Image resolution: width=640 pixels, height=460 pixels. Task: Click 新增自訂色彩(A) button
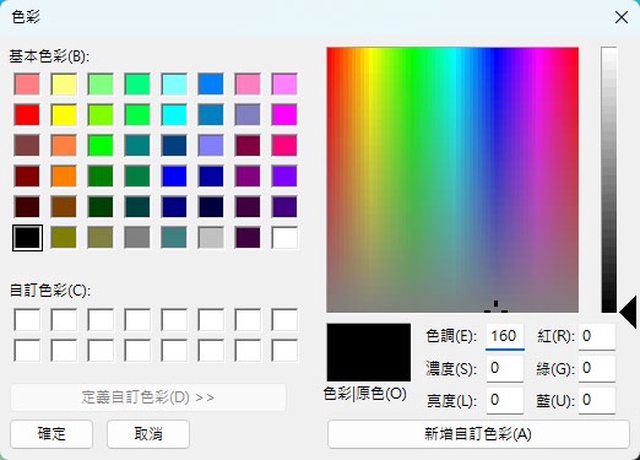[478, 434]
